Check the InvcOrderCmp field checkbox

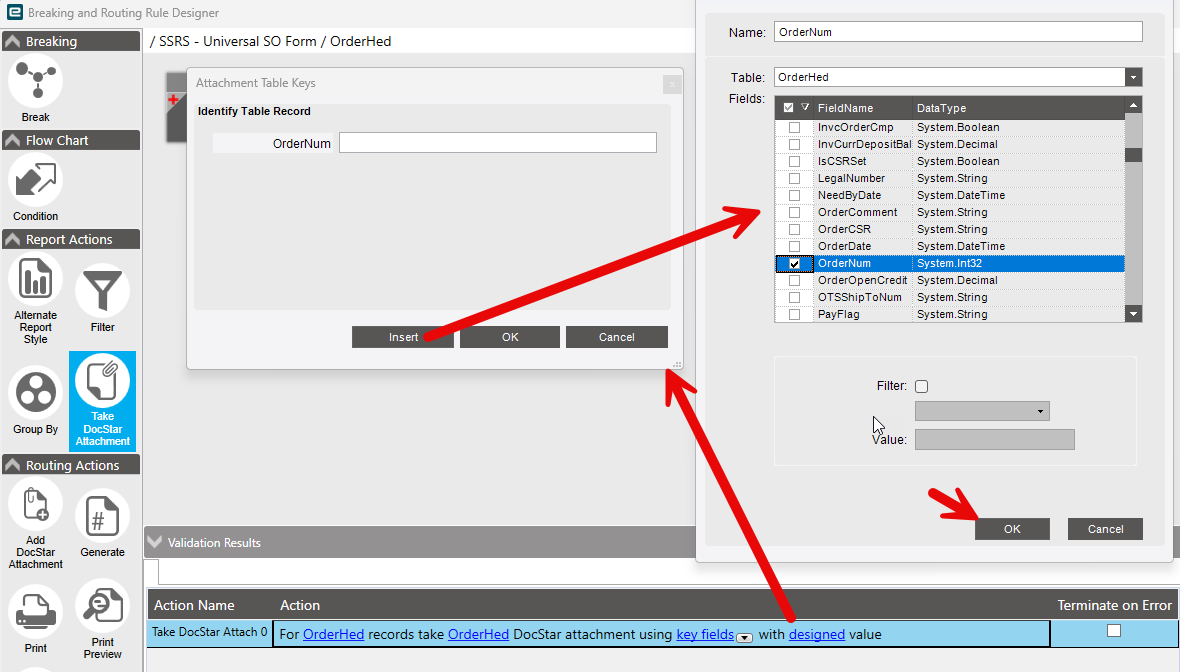point(795,127)
